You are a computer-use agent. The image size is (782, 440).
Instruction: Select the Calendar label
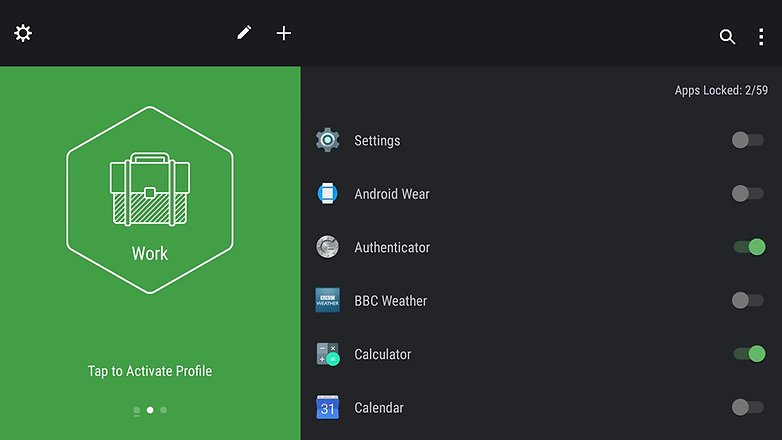point(379,408)
